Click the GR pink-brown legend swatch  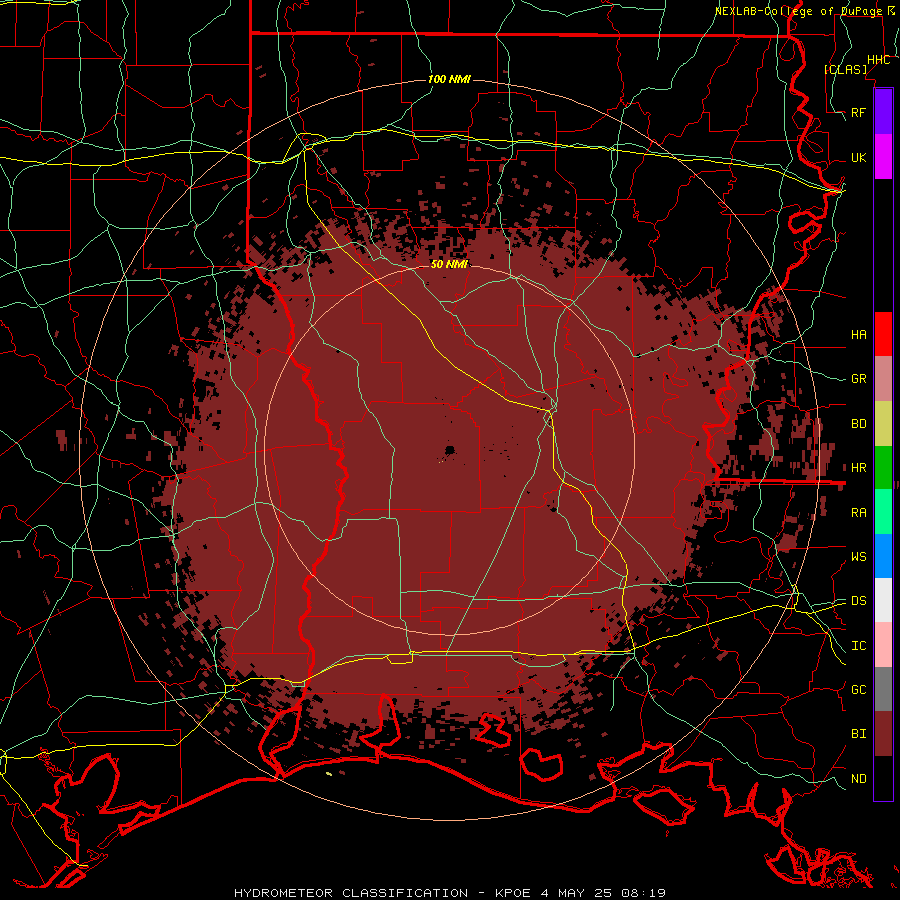pos(883,379)
